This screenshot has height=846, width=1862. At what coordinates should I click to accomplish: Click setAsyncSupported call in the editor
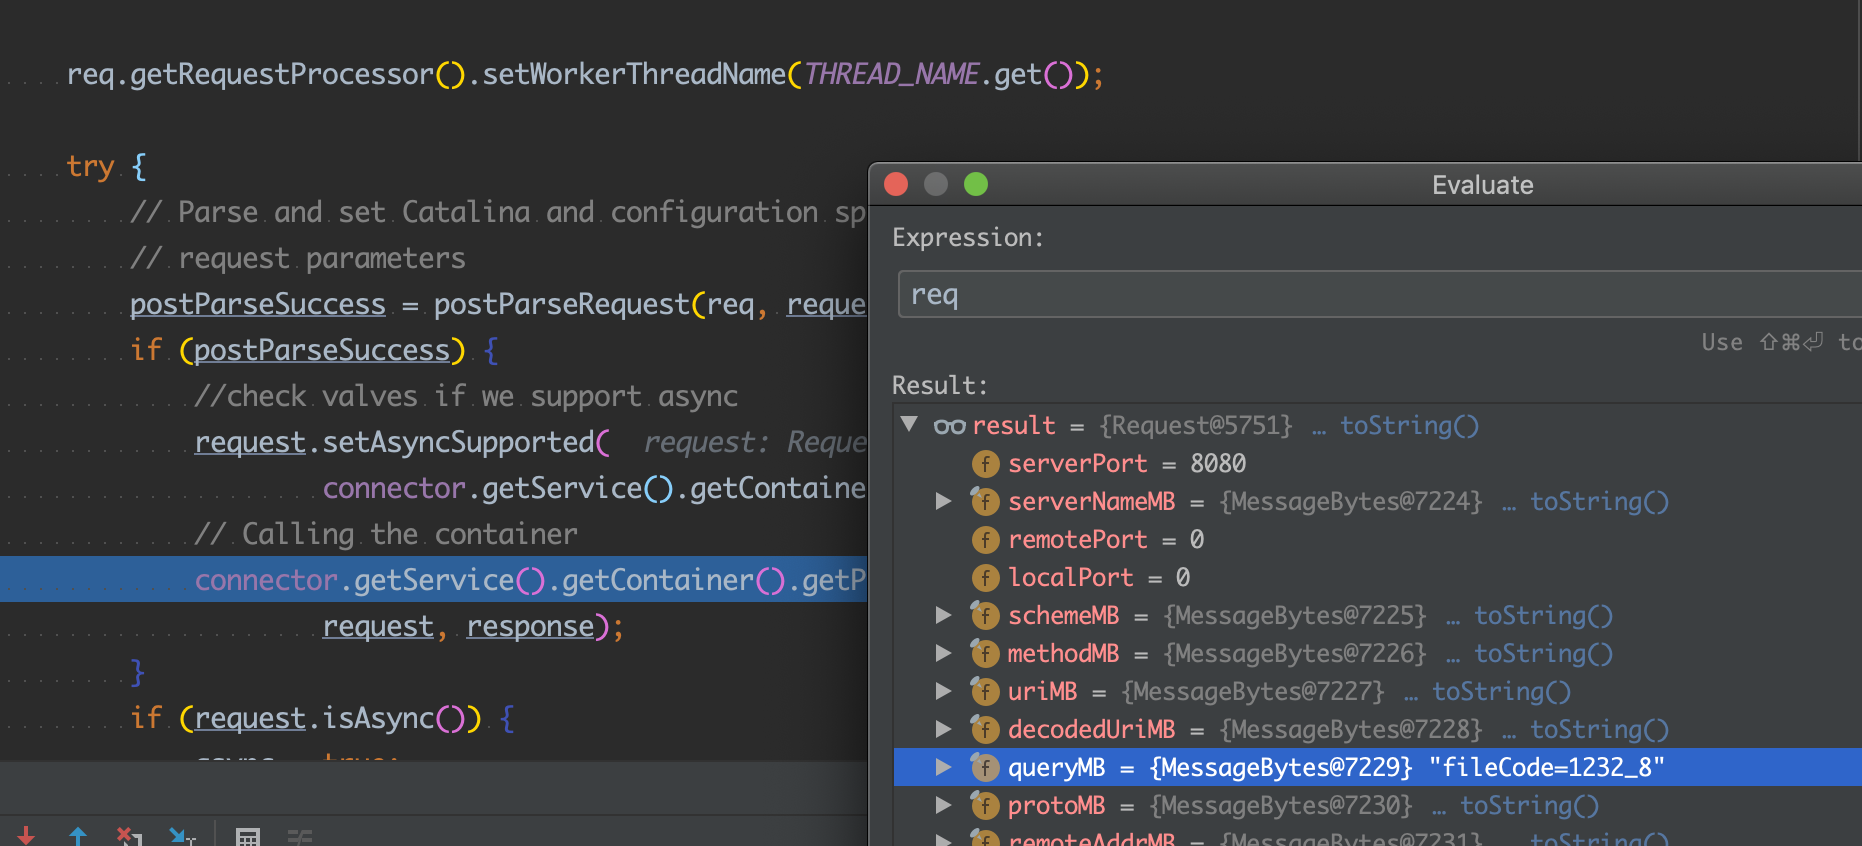(x=459, y=443)
